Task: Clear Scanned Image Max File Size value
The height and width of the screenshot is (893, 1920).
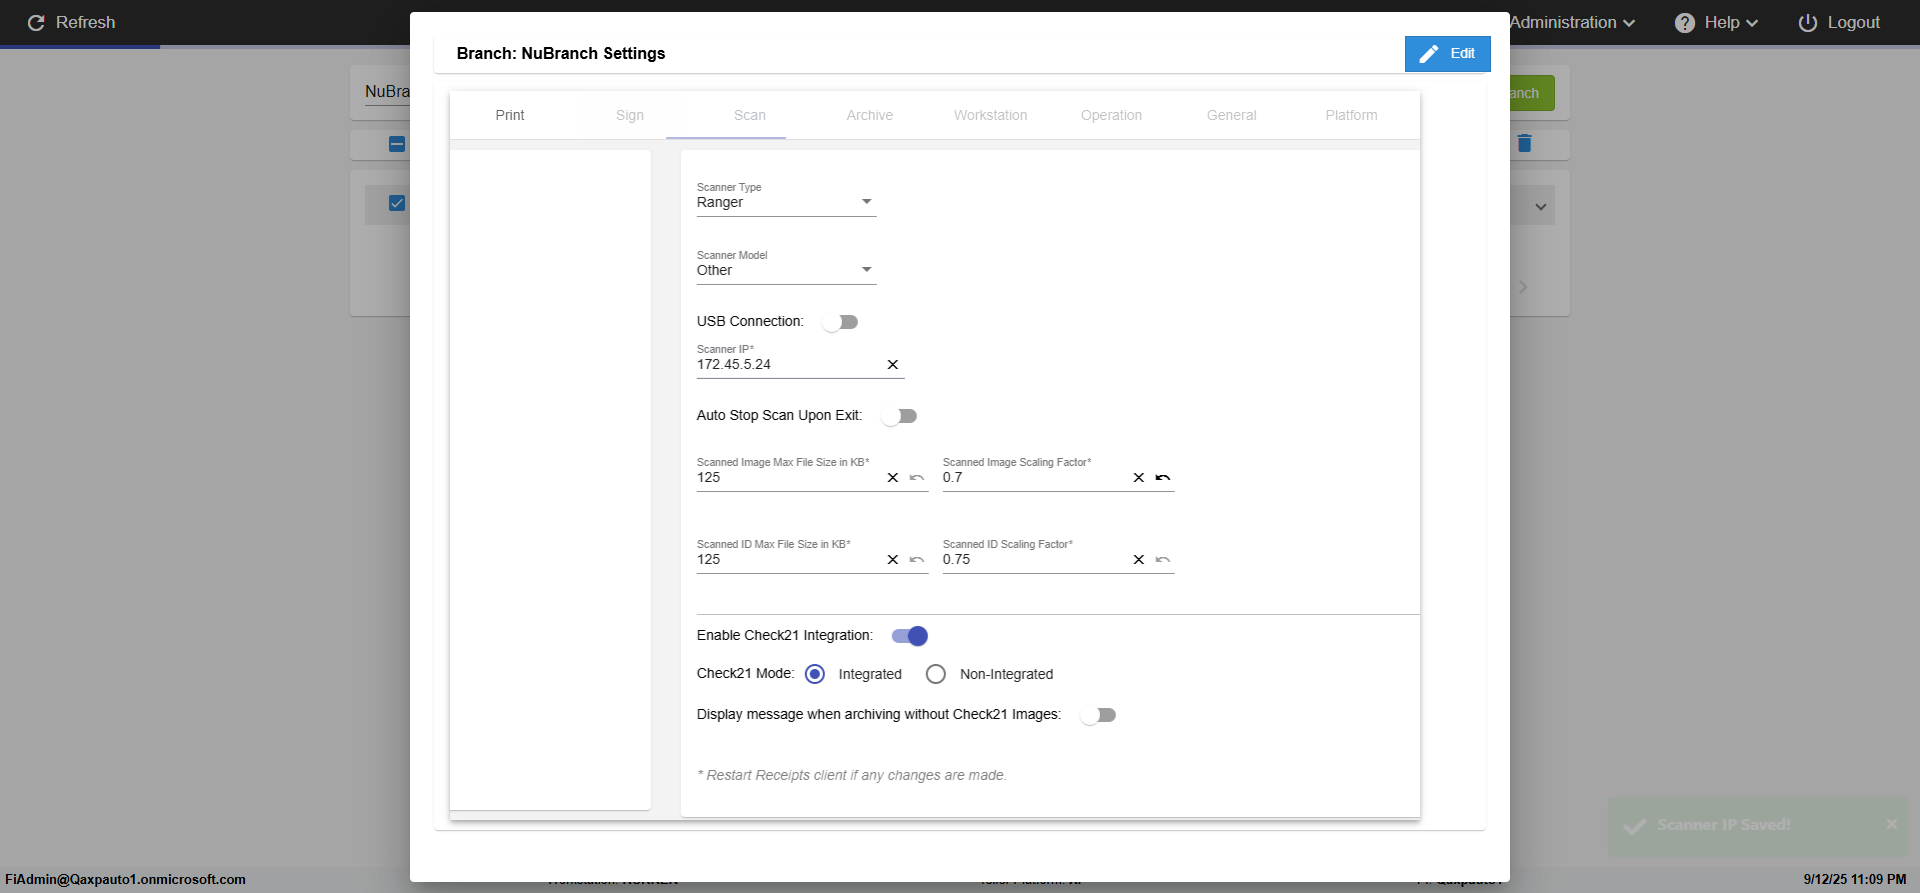Action: [893, 478]
